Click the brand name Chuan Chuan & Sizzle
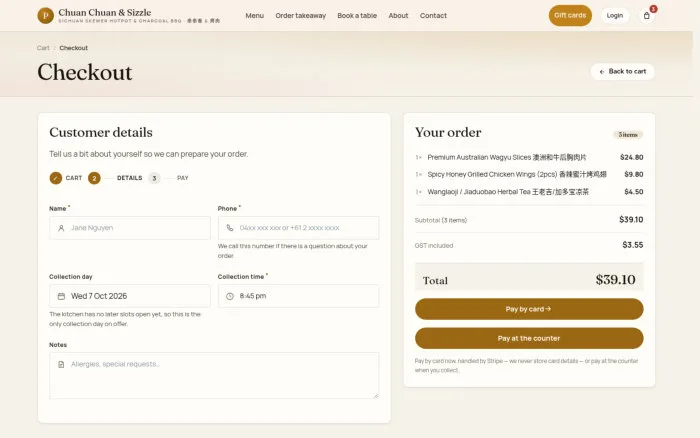 pyautogui.click(x=105, y=13)
